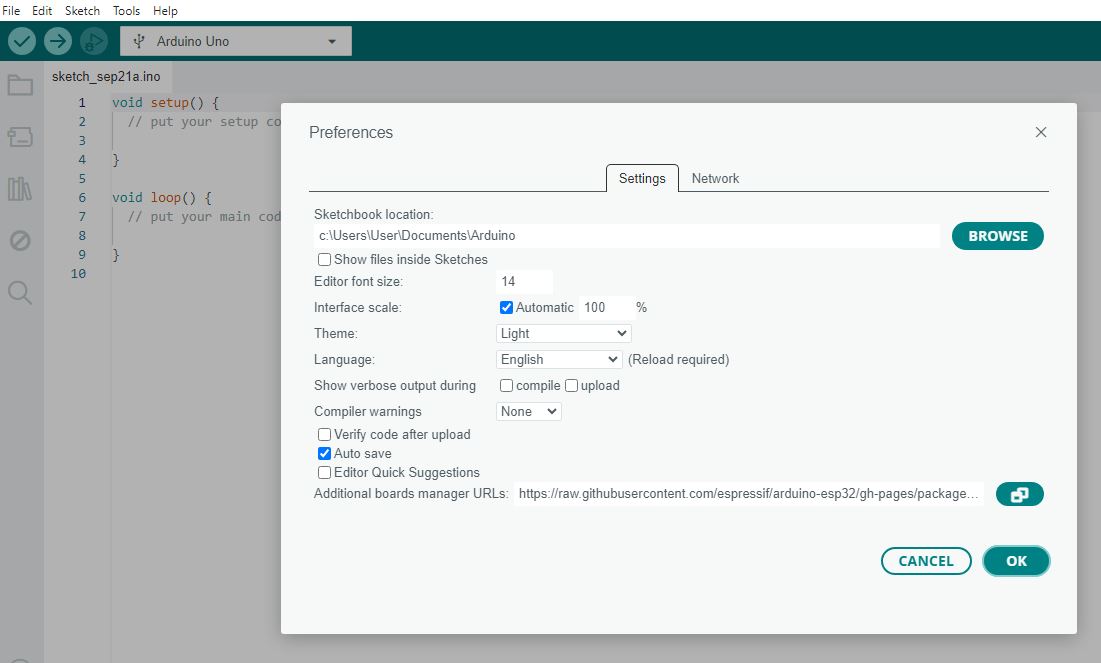
Task: Enable verbose output during compile
Action: click(506, 385)
